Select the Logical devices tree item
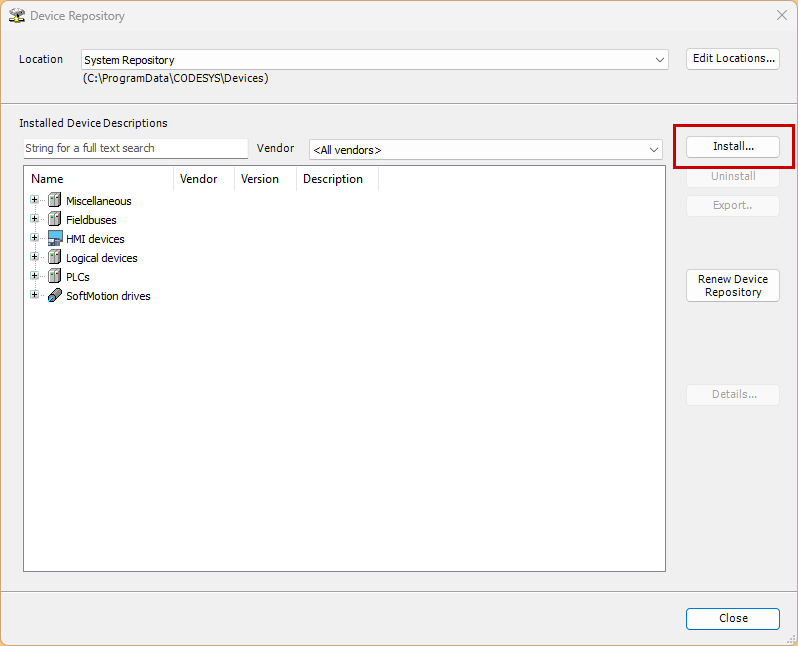This screenshot has height=646, width=798. click(101, 258)
